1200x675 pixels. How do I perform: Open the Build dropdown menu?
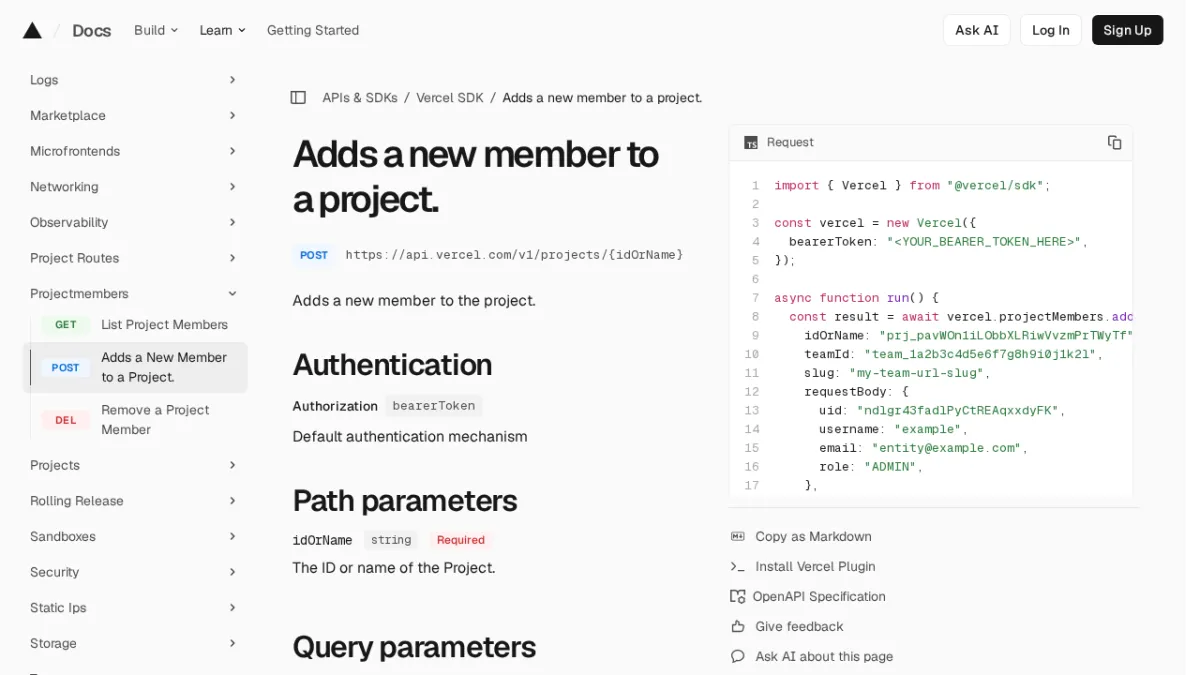(x=156, y=30)
